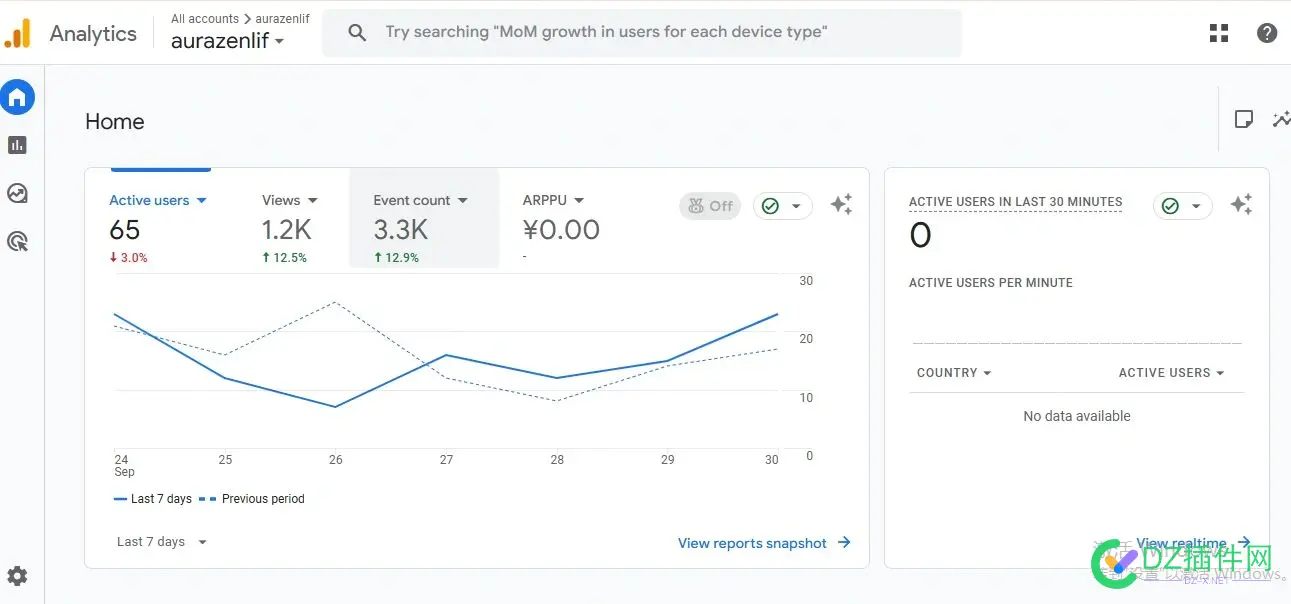Open the note icon beside Home header
This screenshot has height=604, width=1291.
click(1243, 120)
